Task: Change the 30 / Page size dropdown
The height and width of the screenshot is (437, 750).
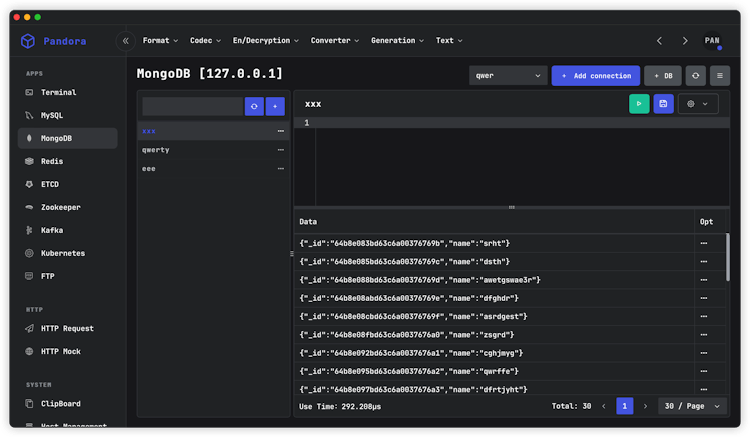Action: (692, 406)
